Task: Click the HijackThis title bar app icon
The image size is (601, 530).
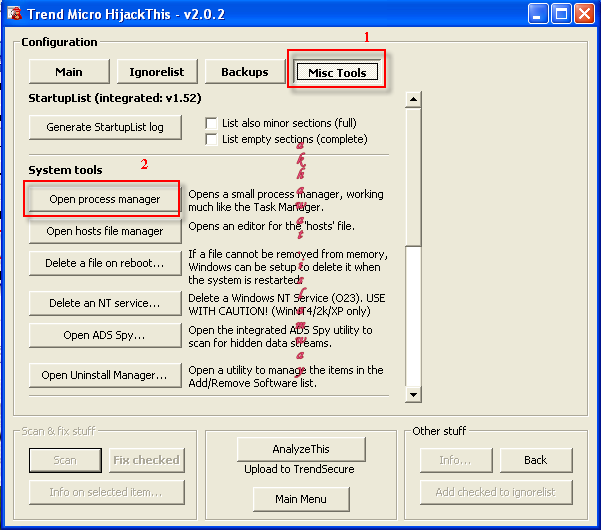Action: tap(15, 14)
